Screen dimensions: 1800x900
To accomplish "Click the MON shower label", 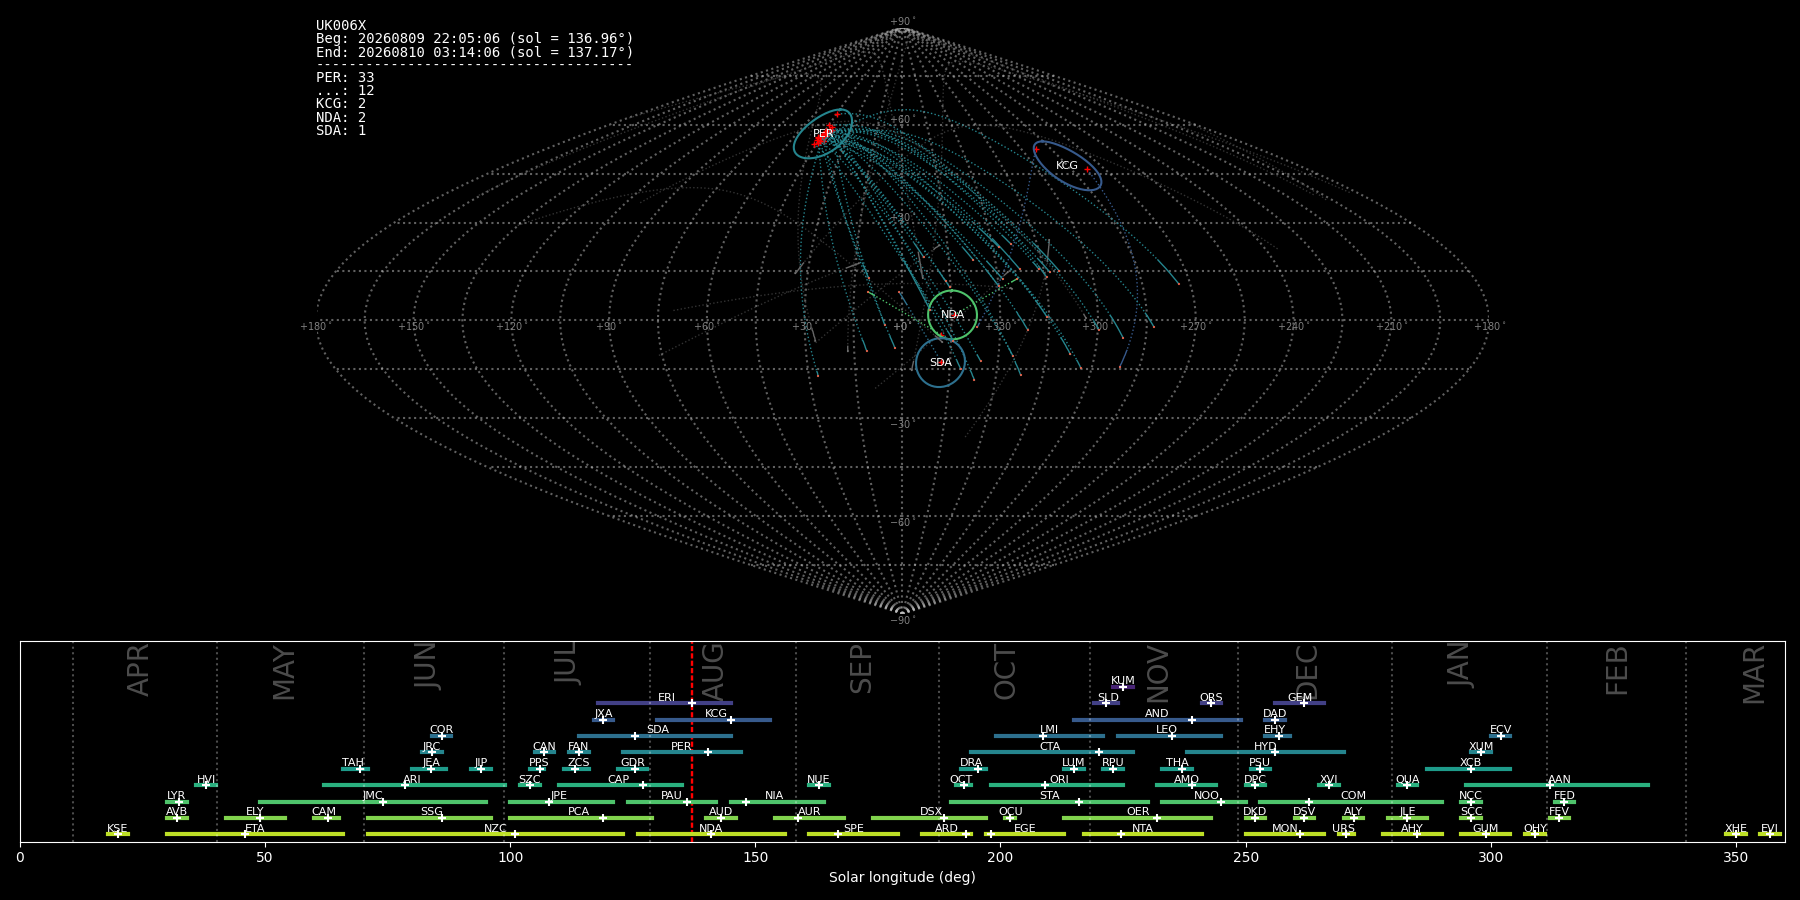I will [1285, 829].
